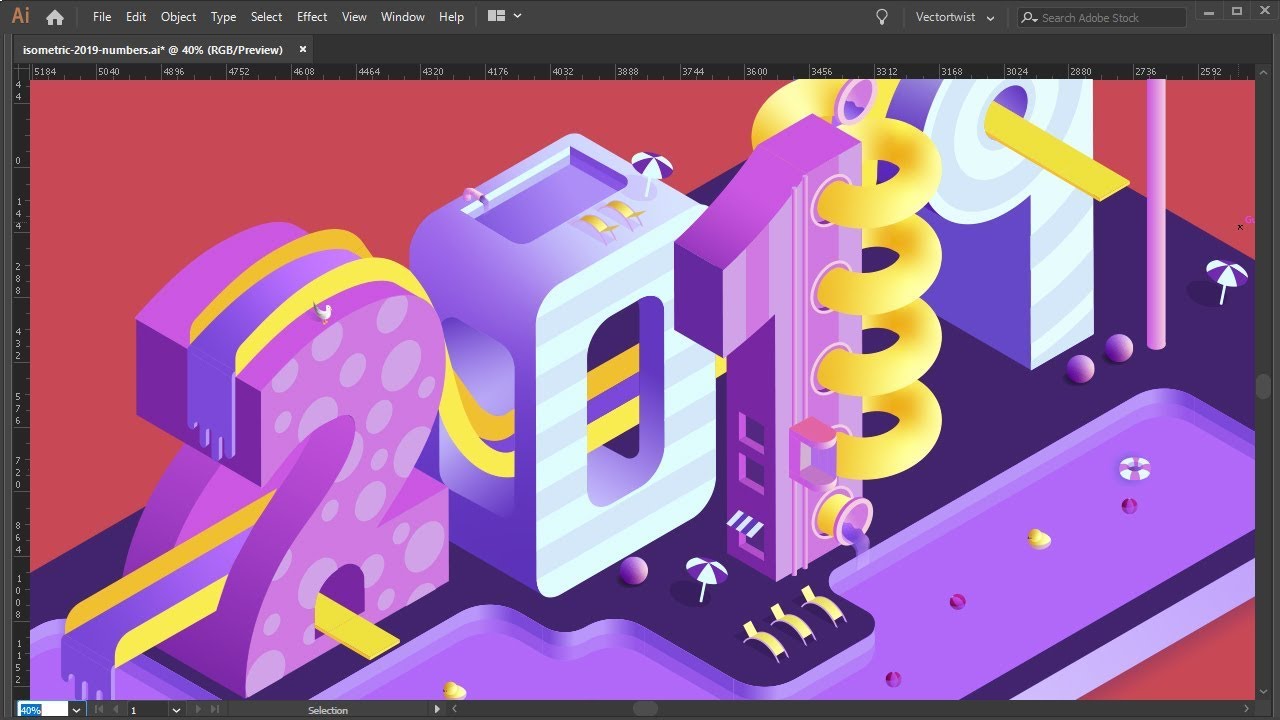Open the View menu
Screen dimensions: 1280x720
(354, 17)
